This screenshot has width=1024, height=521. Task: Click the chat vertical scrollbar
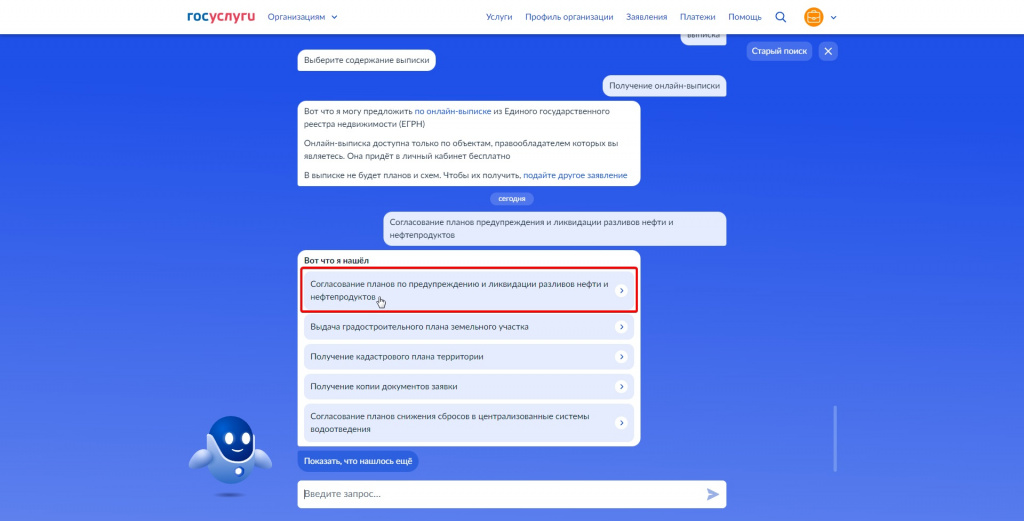pyautogui.click(x=835, y=439)
